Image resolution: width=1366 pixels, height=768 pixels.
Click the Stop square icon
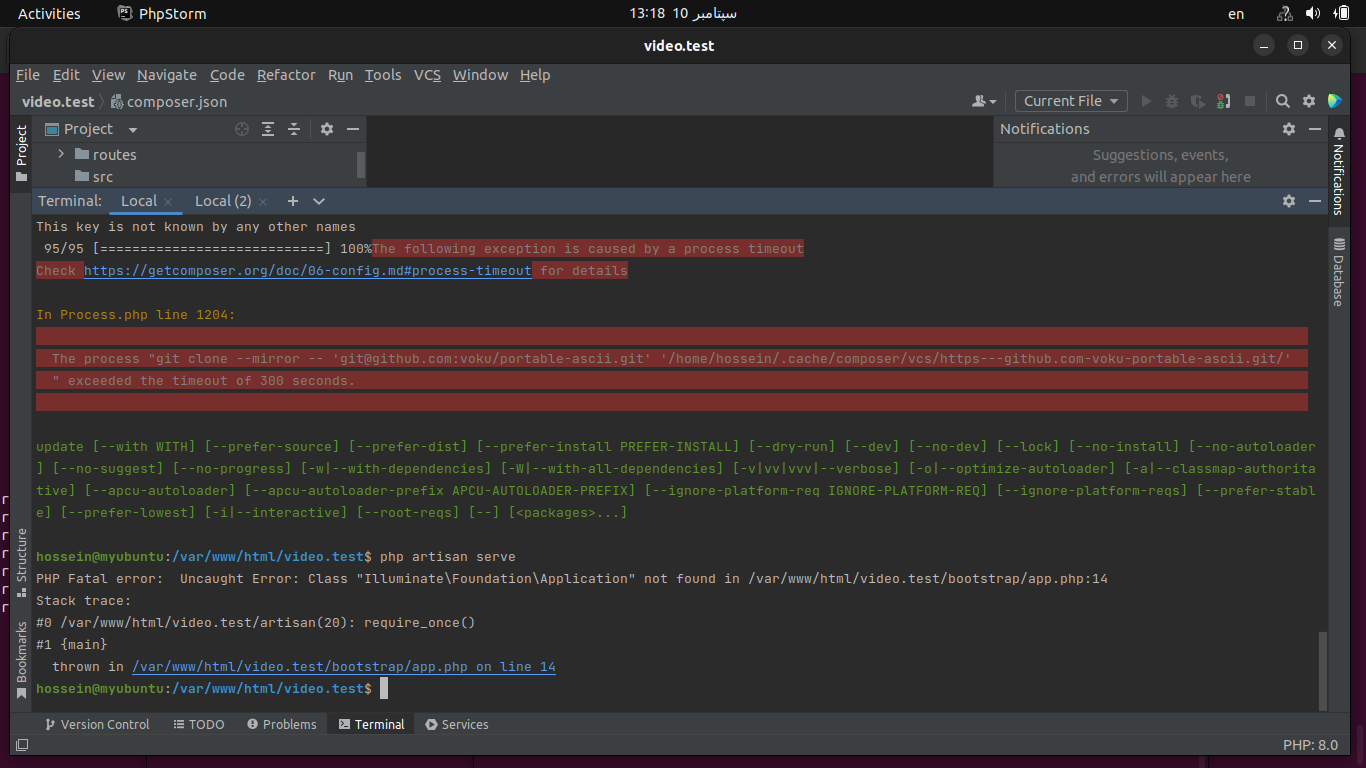pyautogui.click(x=1250, y=101)
